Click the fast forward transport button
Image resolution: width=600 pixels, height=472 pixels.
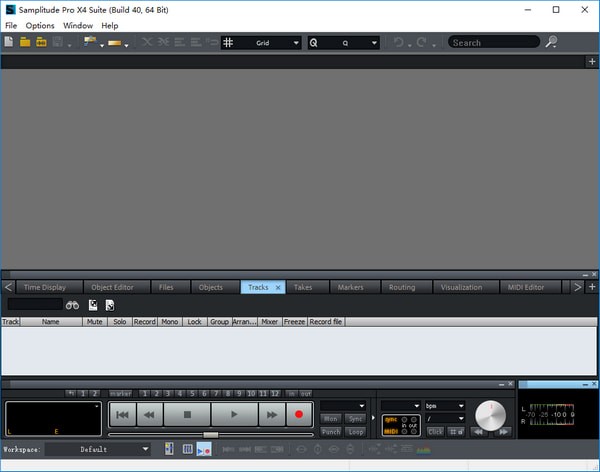click(272, 415)
